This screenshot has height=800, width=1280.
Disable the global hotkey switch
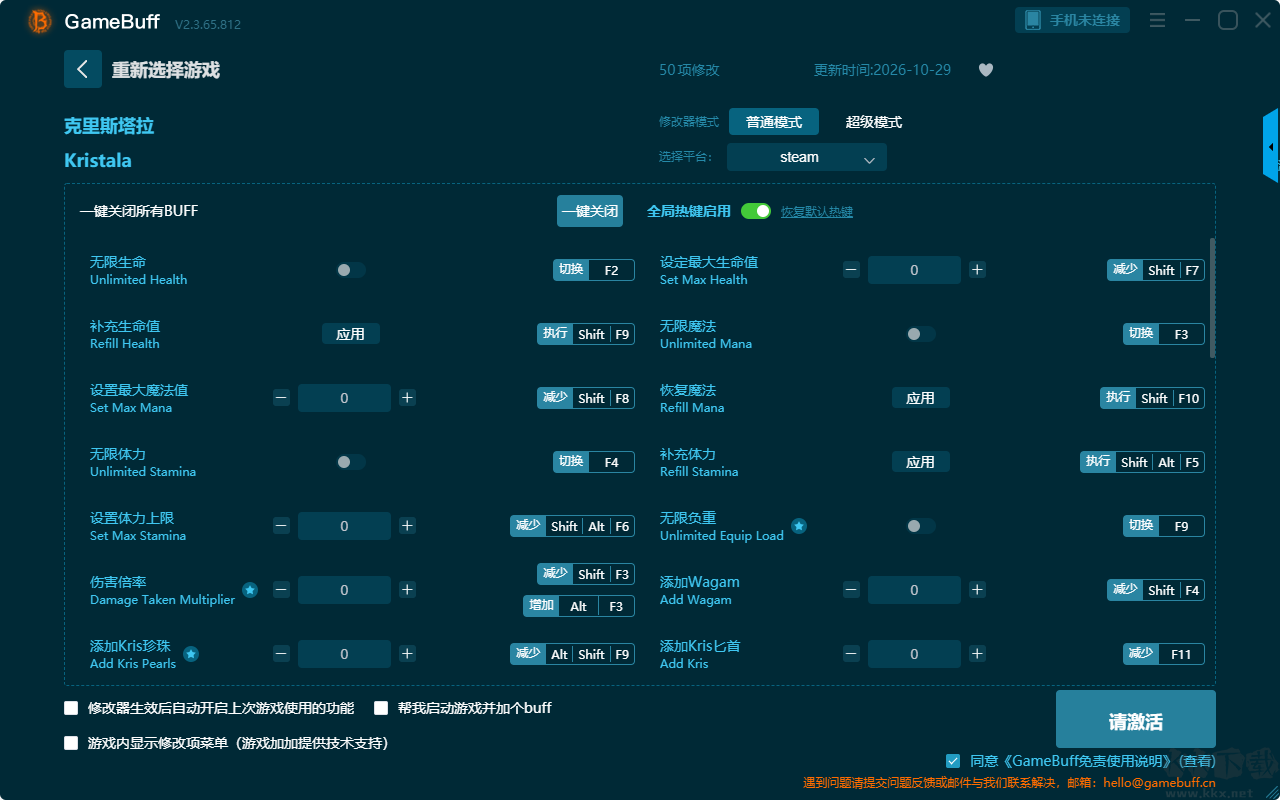756,211
